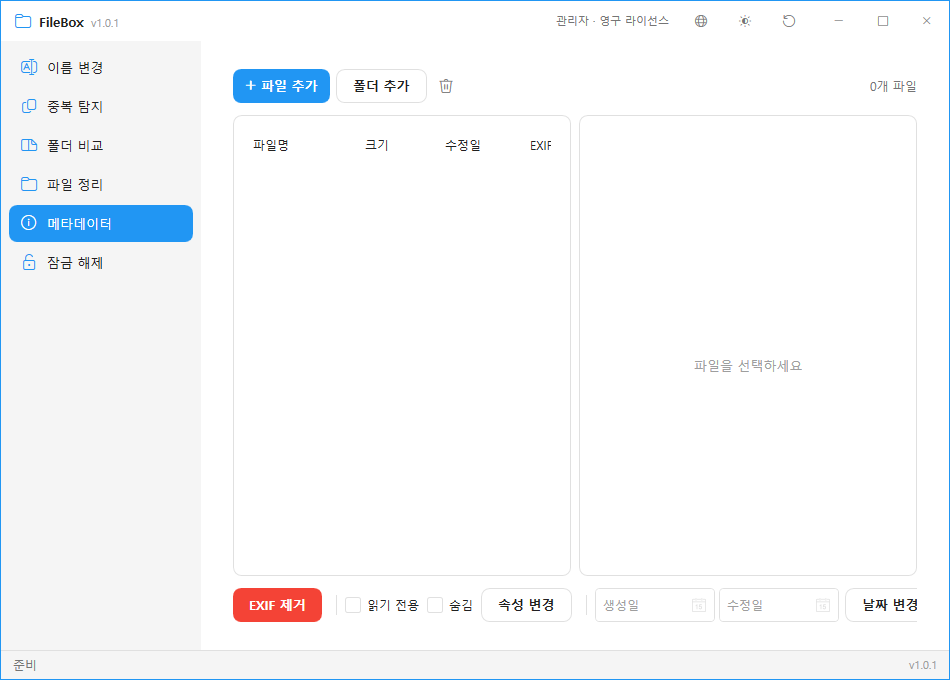Click the calendar icon in the 수정일 field
The height and width of the screenshot is (680, 950).
pos(823,605)
